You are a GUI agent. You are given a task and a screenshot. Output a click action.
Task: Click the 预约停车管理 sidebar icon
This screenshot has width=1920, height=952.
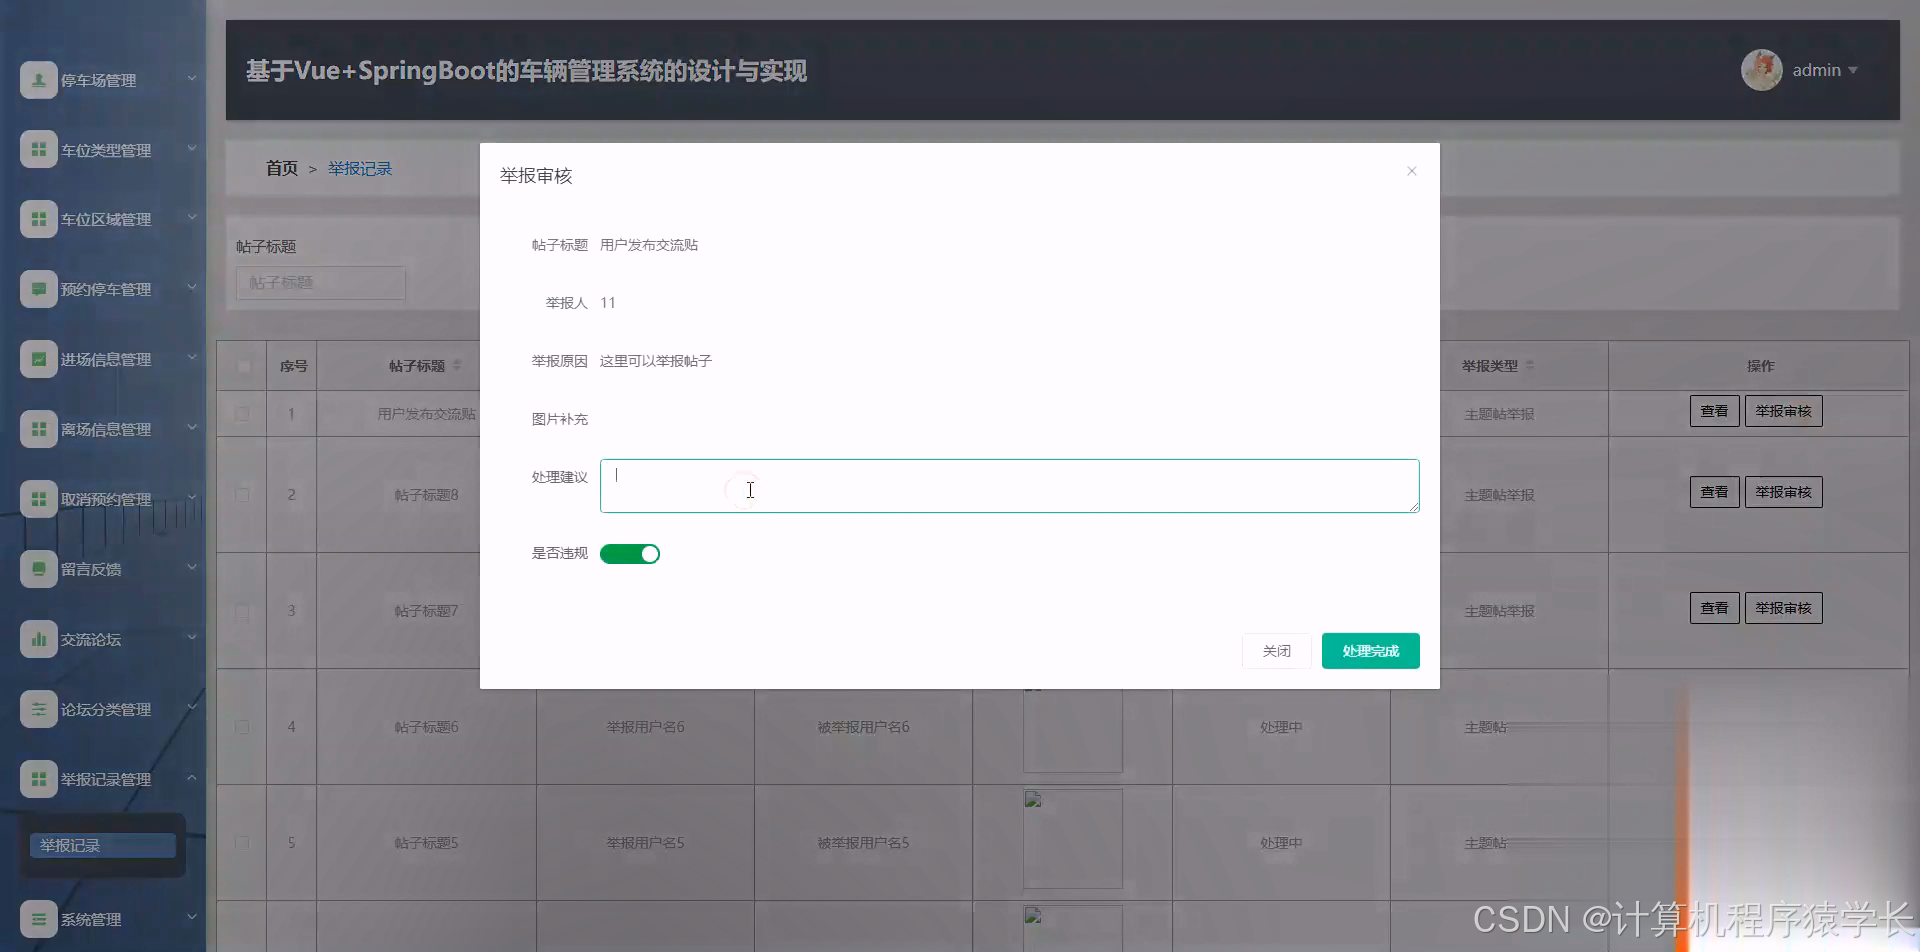(x=39, y=288)
